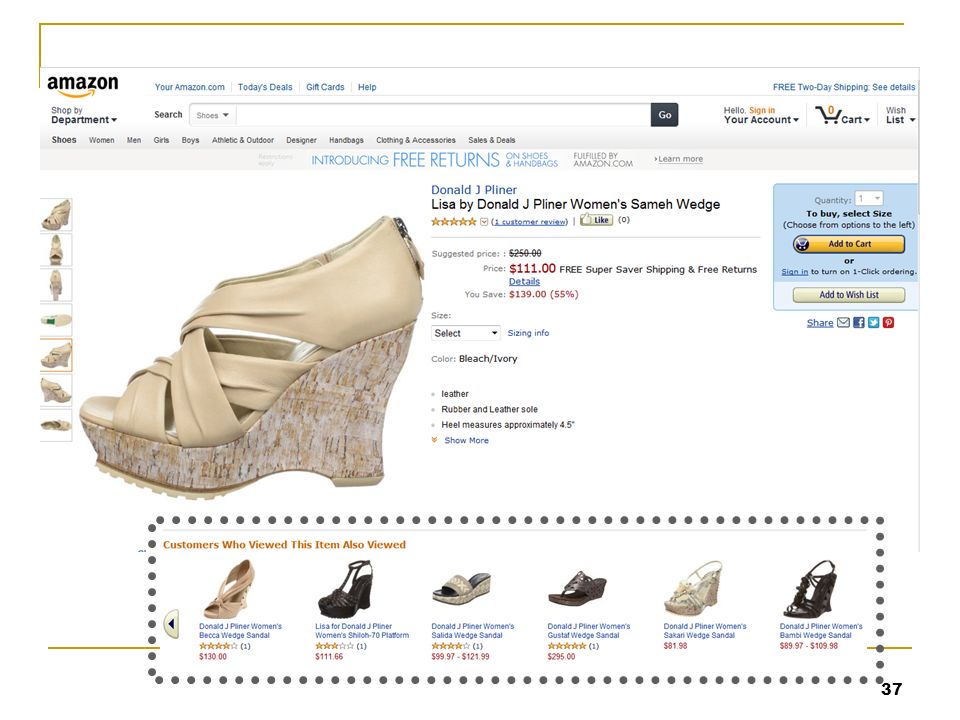Click the Salida Wedge Sandal image

[x=462, y=589]
